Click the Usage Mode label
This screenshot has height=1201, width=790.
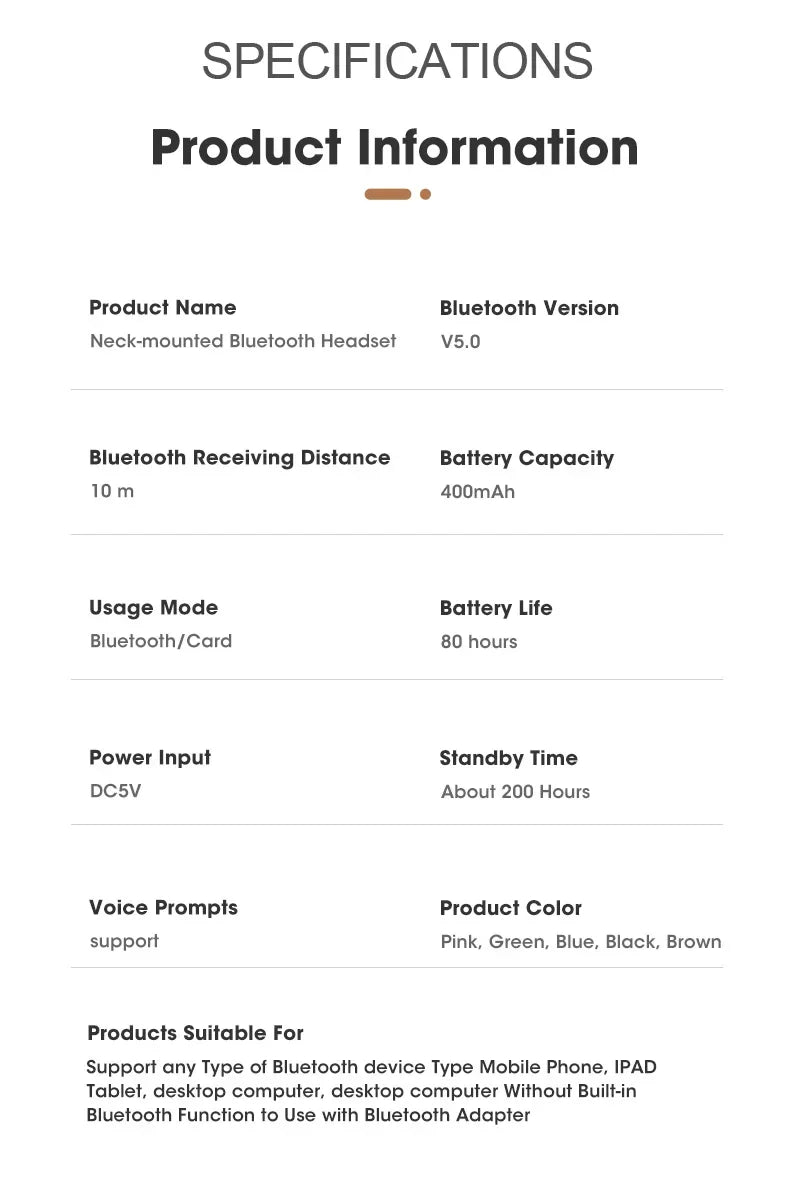(x=153, y=608)
